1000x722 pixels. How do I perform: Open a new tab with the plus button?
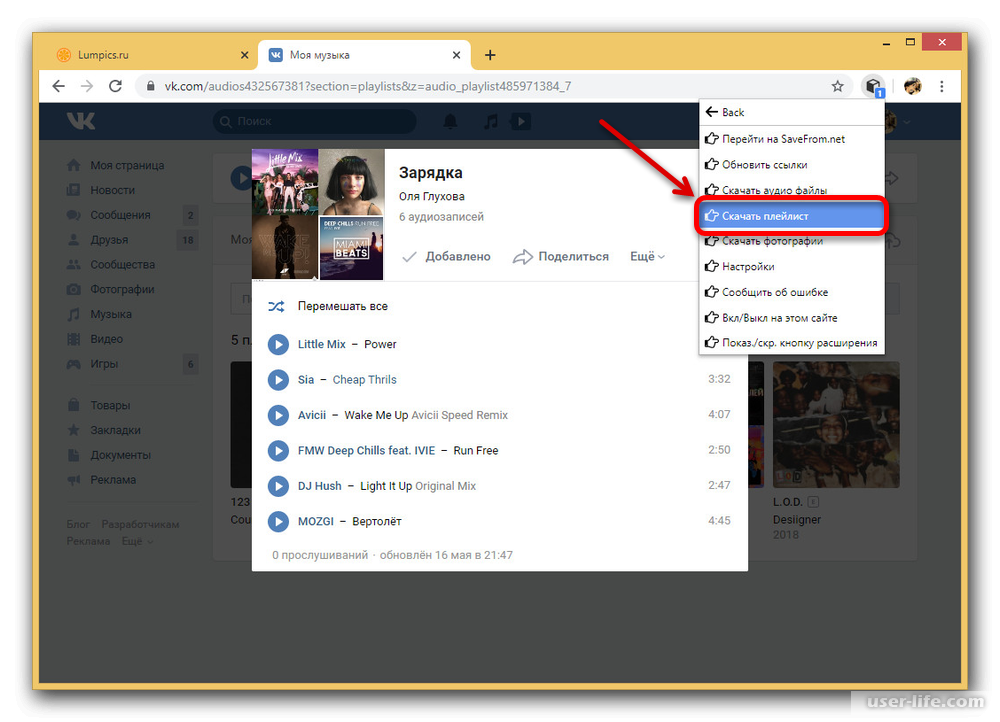490,55
